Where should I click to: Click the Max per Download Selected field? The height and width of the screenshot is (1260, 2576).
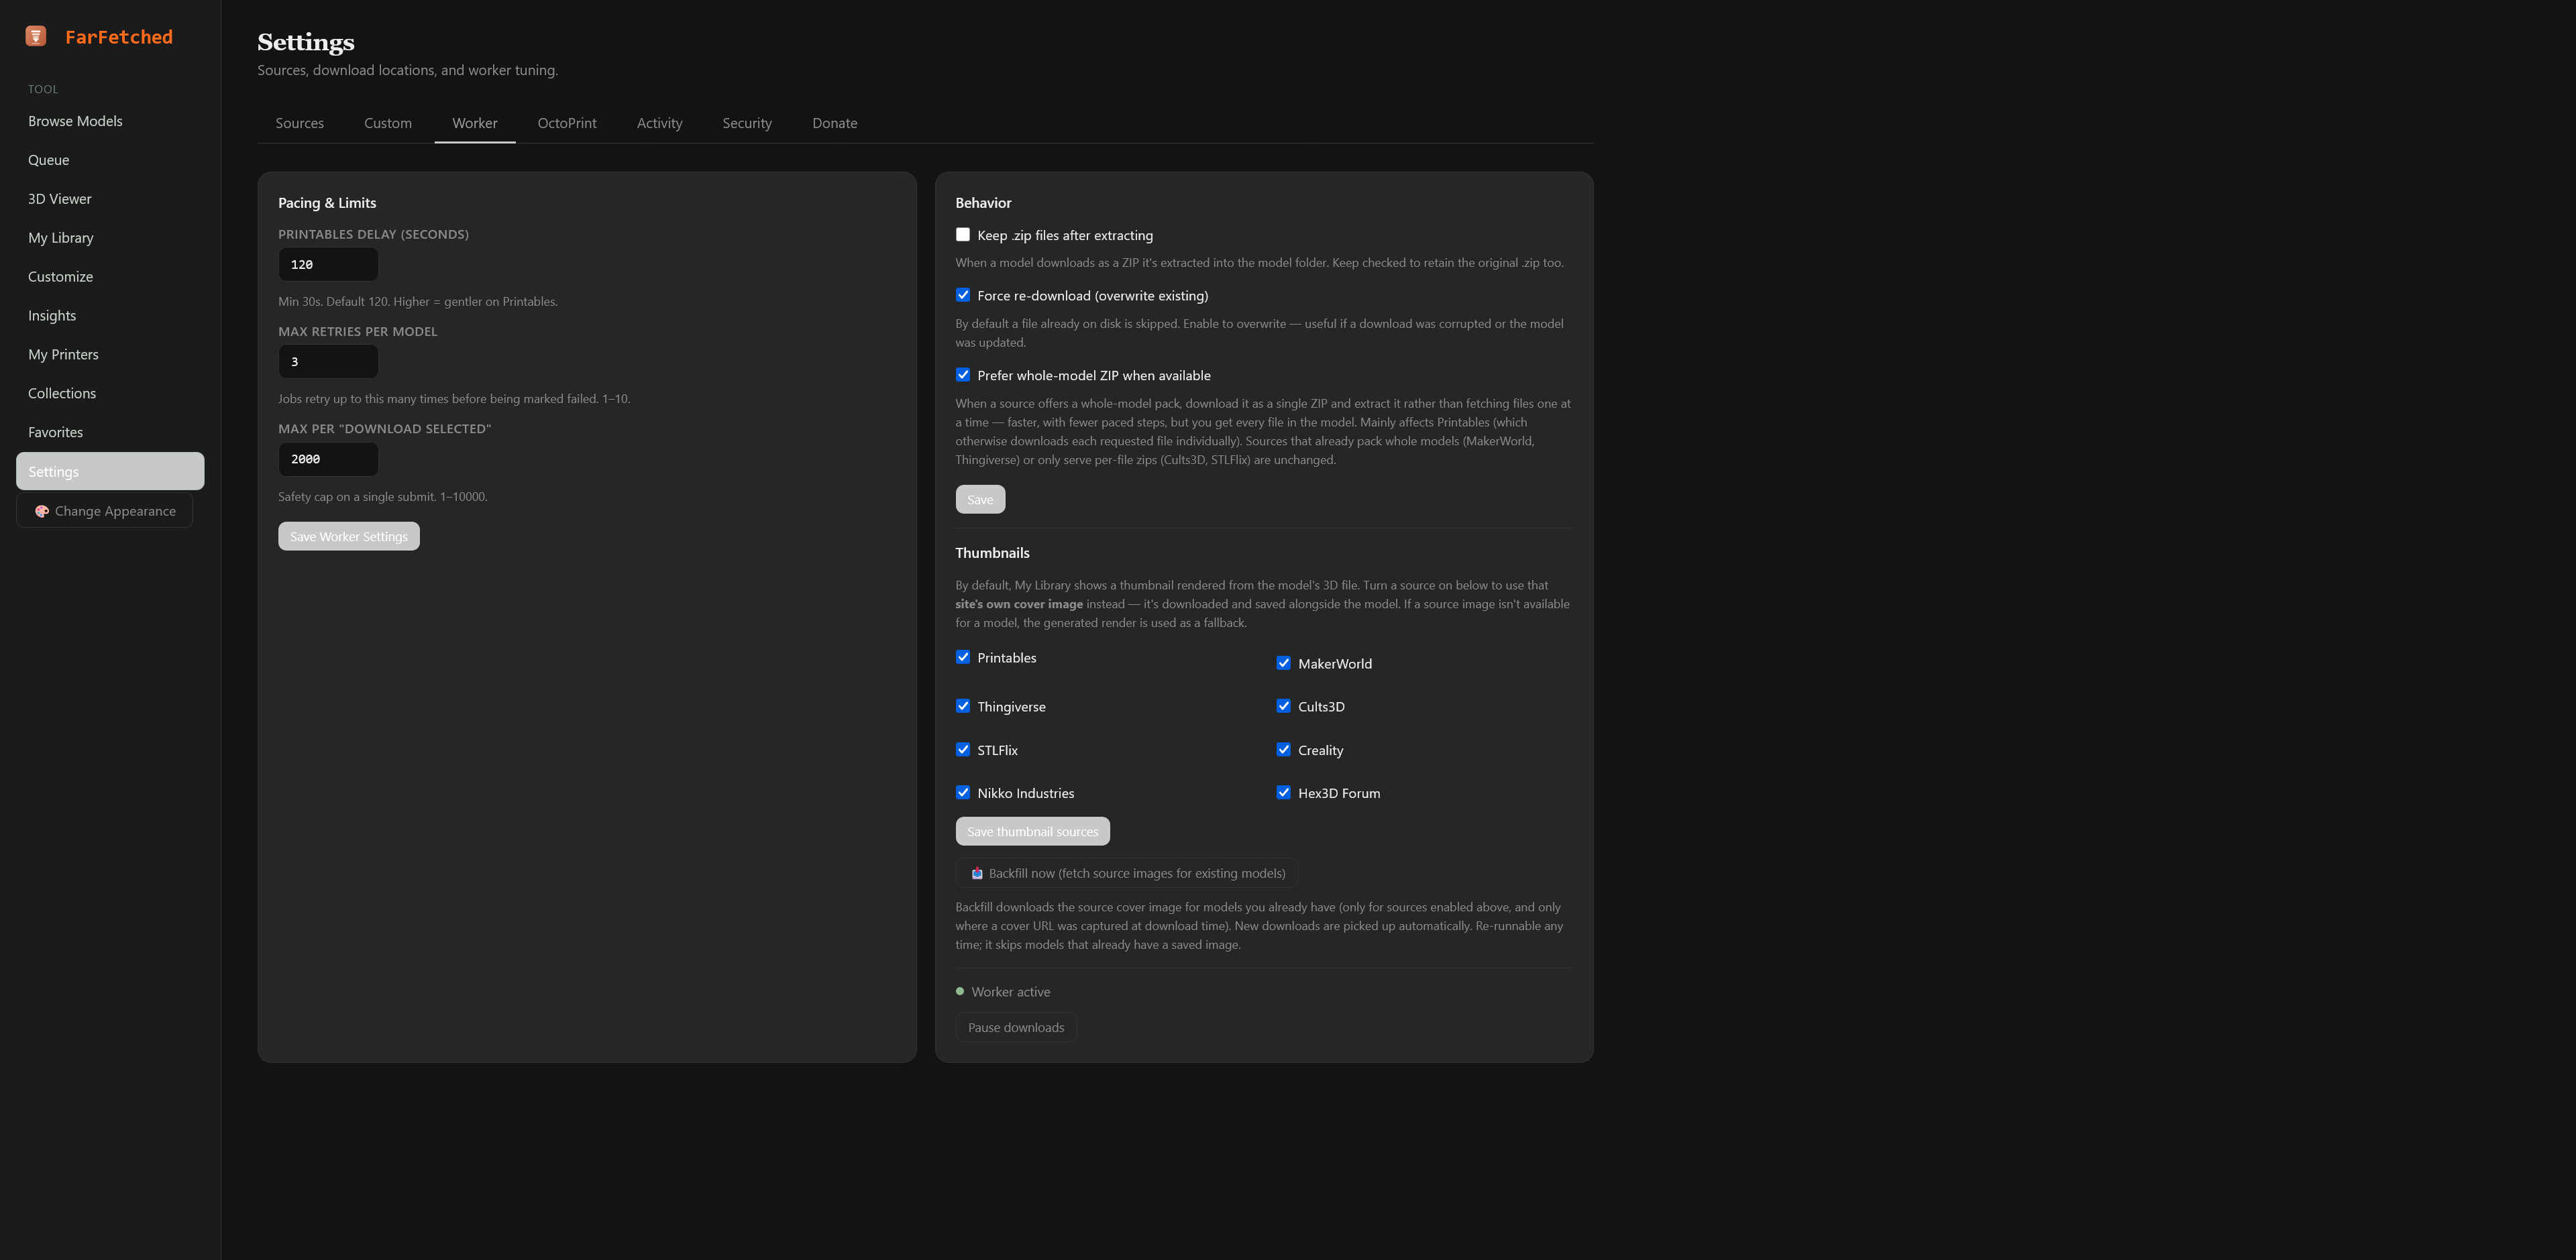point(328,459)
